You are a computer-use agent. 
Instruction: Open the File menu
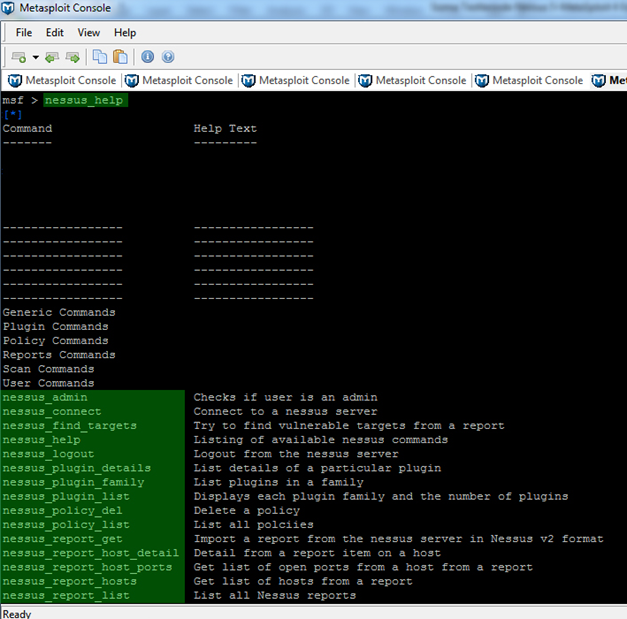pos(24,32)
